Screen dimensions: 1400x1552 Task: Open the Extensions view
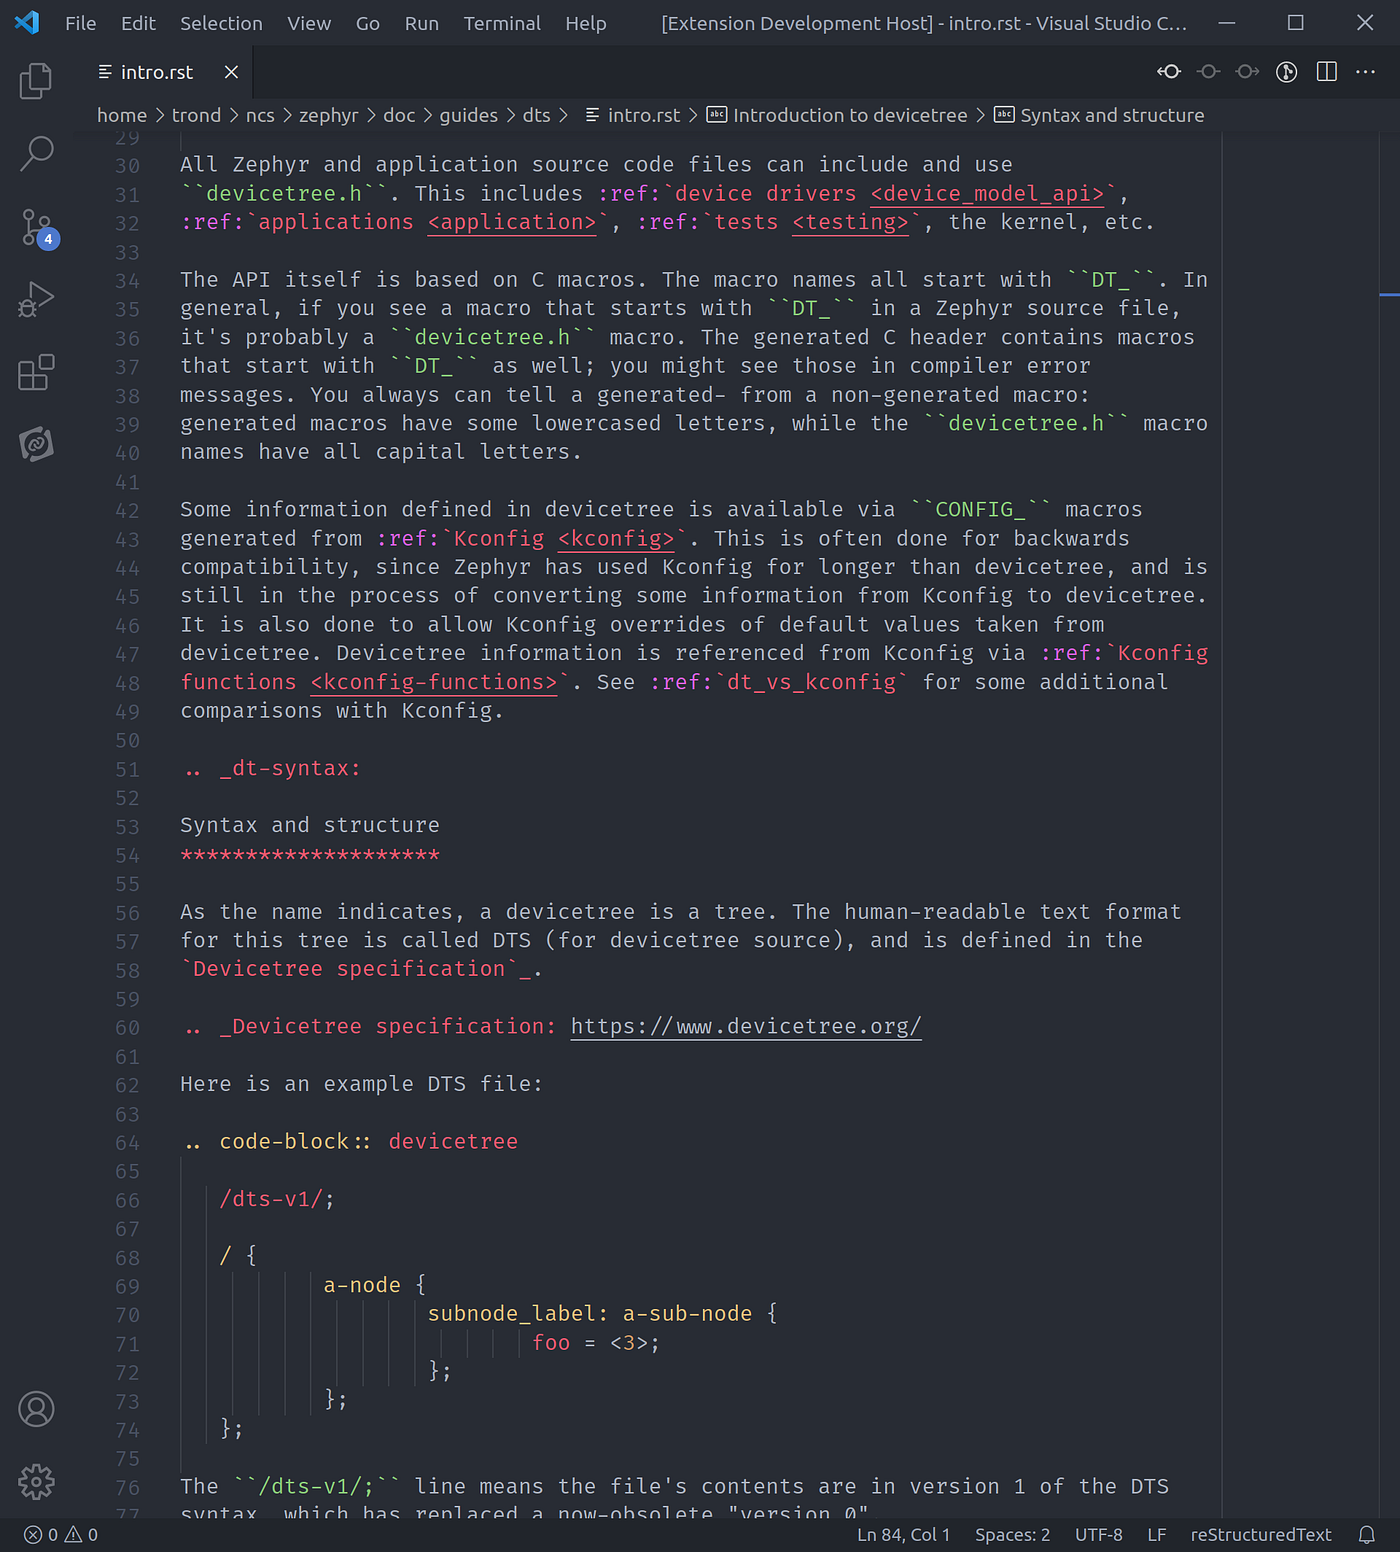(36, 372)
